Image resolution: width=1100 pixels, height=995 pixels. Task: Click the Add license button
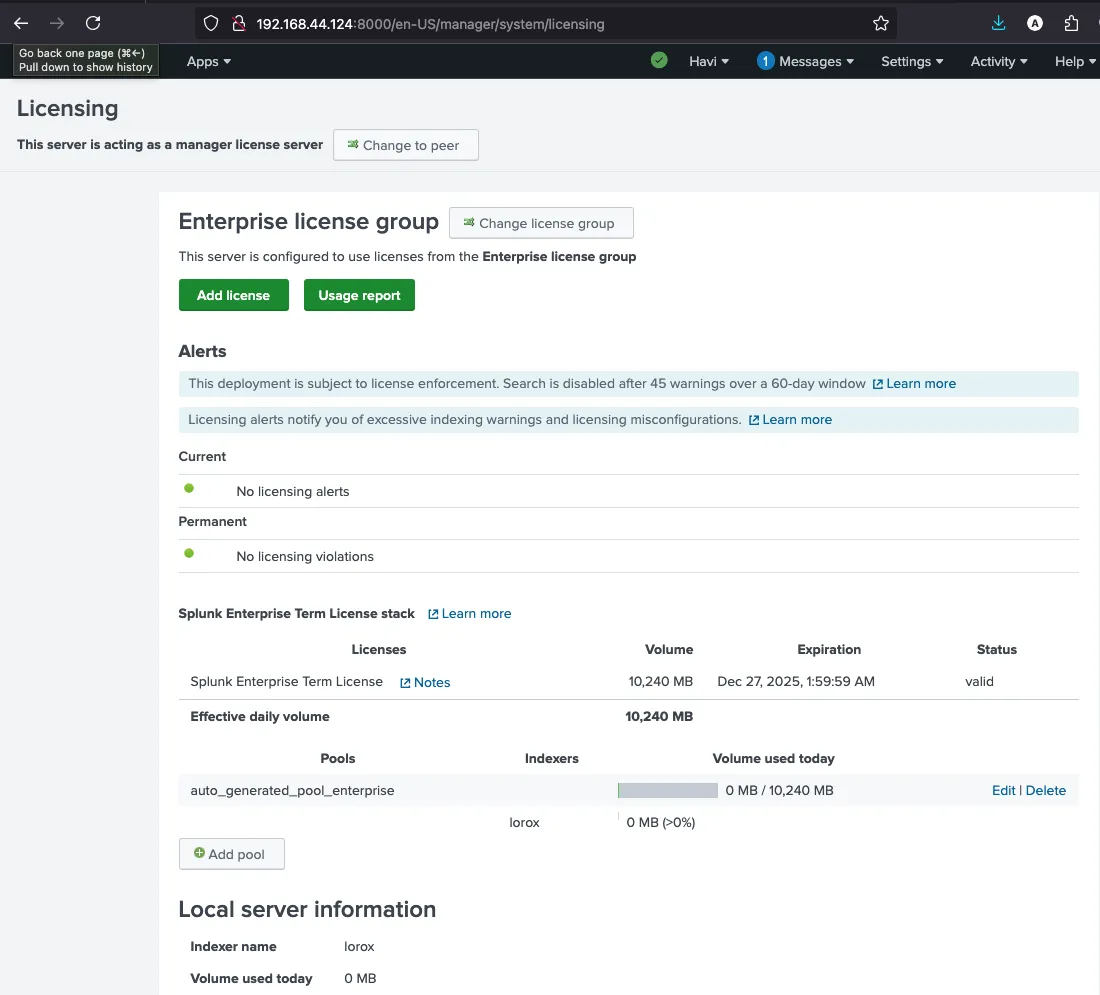[233, 295]
